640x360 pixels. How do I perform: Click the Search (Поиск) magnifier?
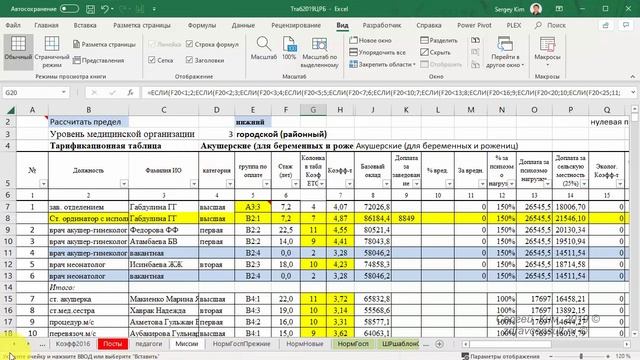coord(538,25)
